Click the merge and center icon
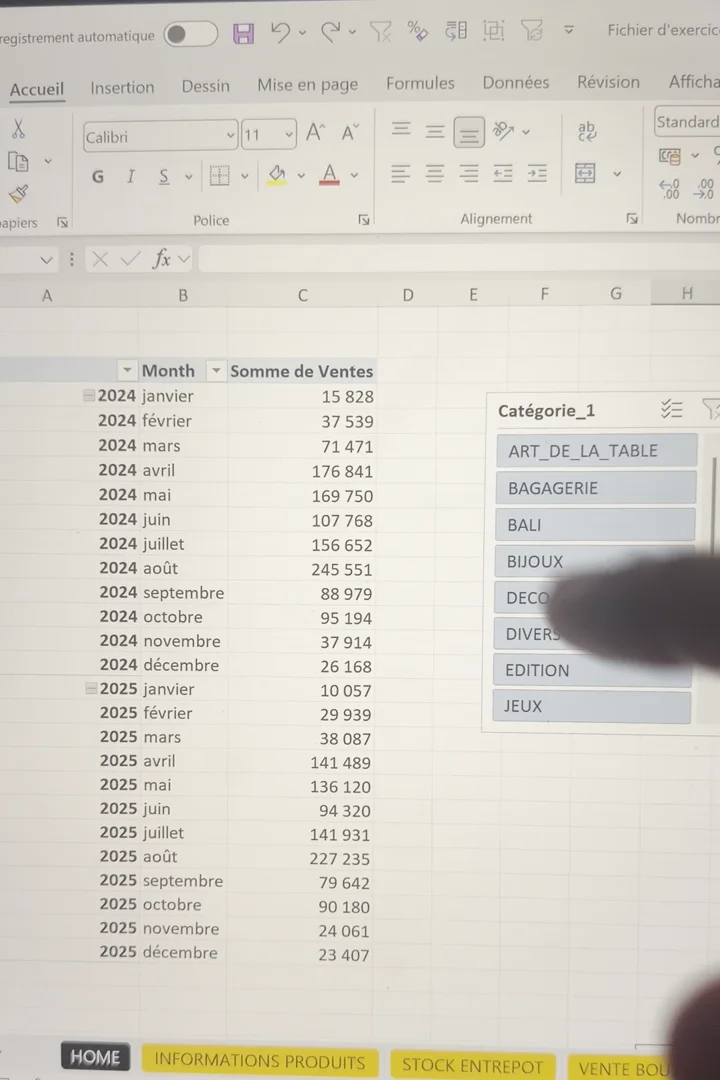This screenshot has width=720, height=1080. tap(585, 173)
